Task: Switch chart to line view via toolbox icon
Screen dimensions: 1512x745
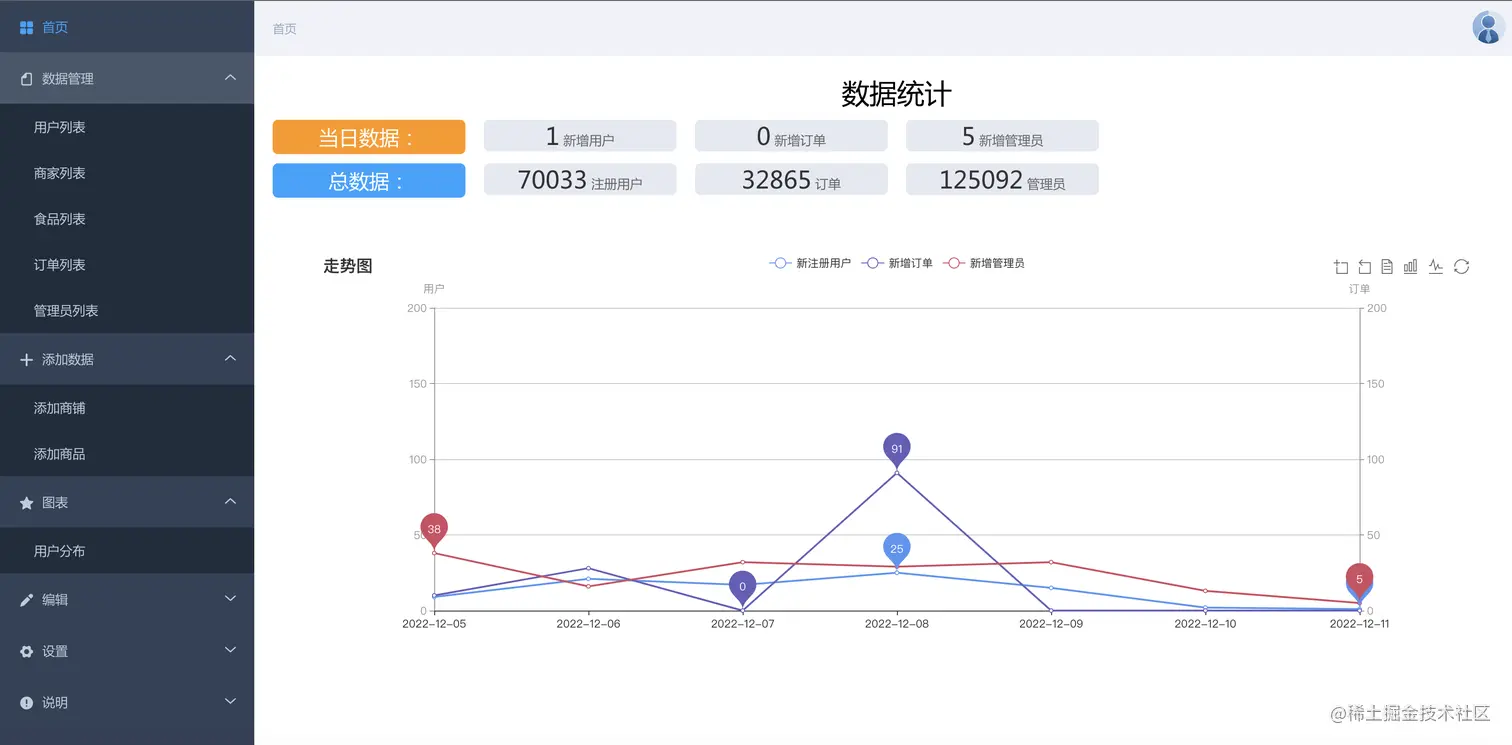Action: click(1436, 266)
